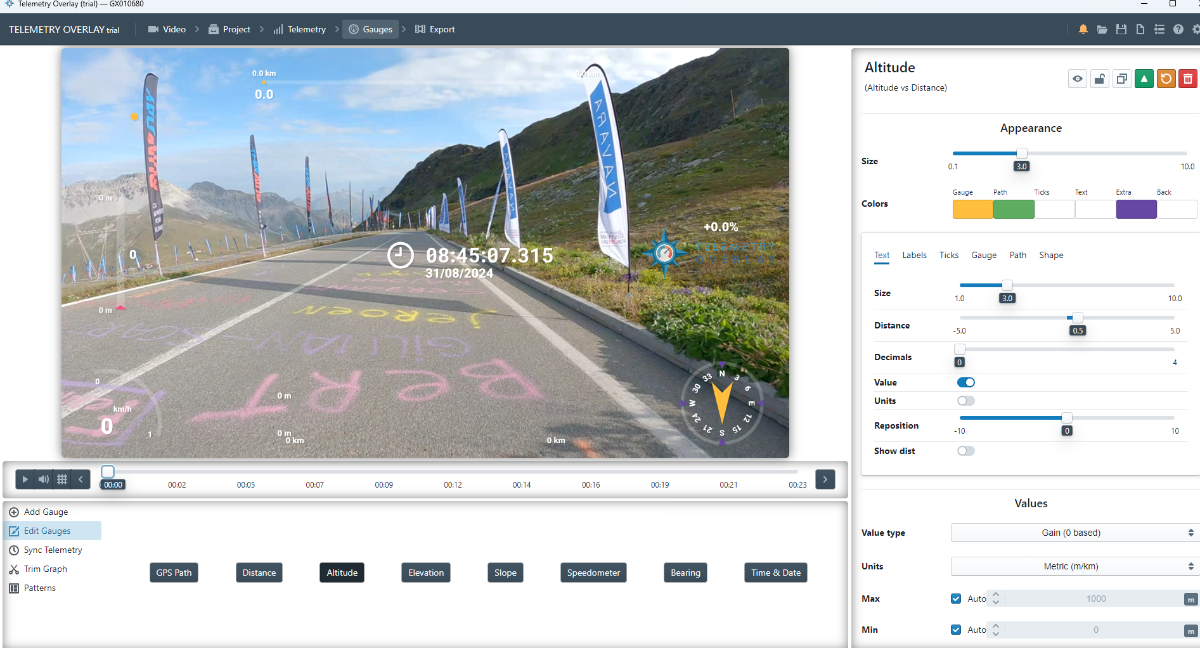The width and height of the screenshot is (1200, 648).
Task: Select the Speedometer gauge button
Action: [x=594, y=573]
